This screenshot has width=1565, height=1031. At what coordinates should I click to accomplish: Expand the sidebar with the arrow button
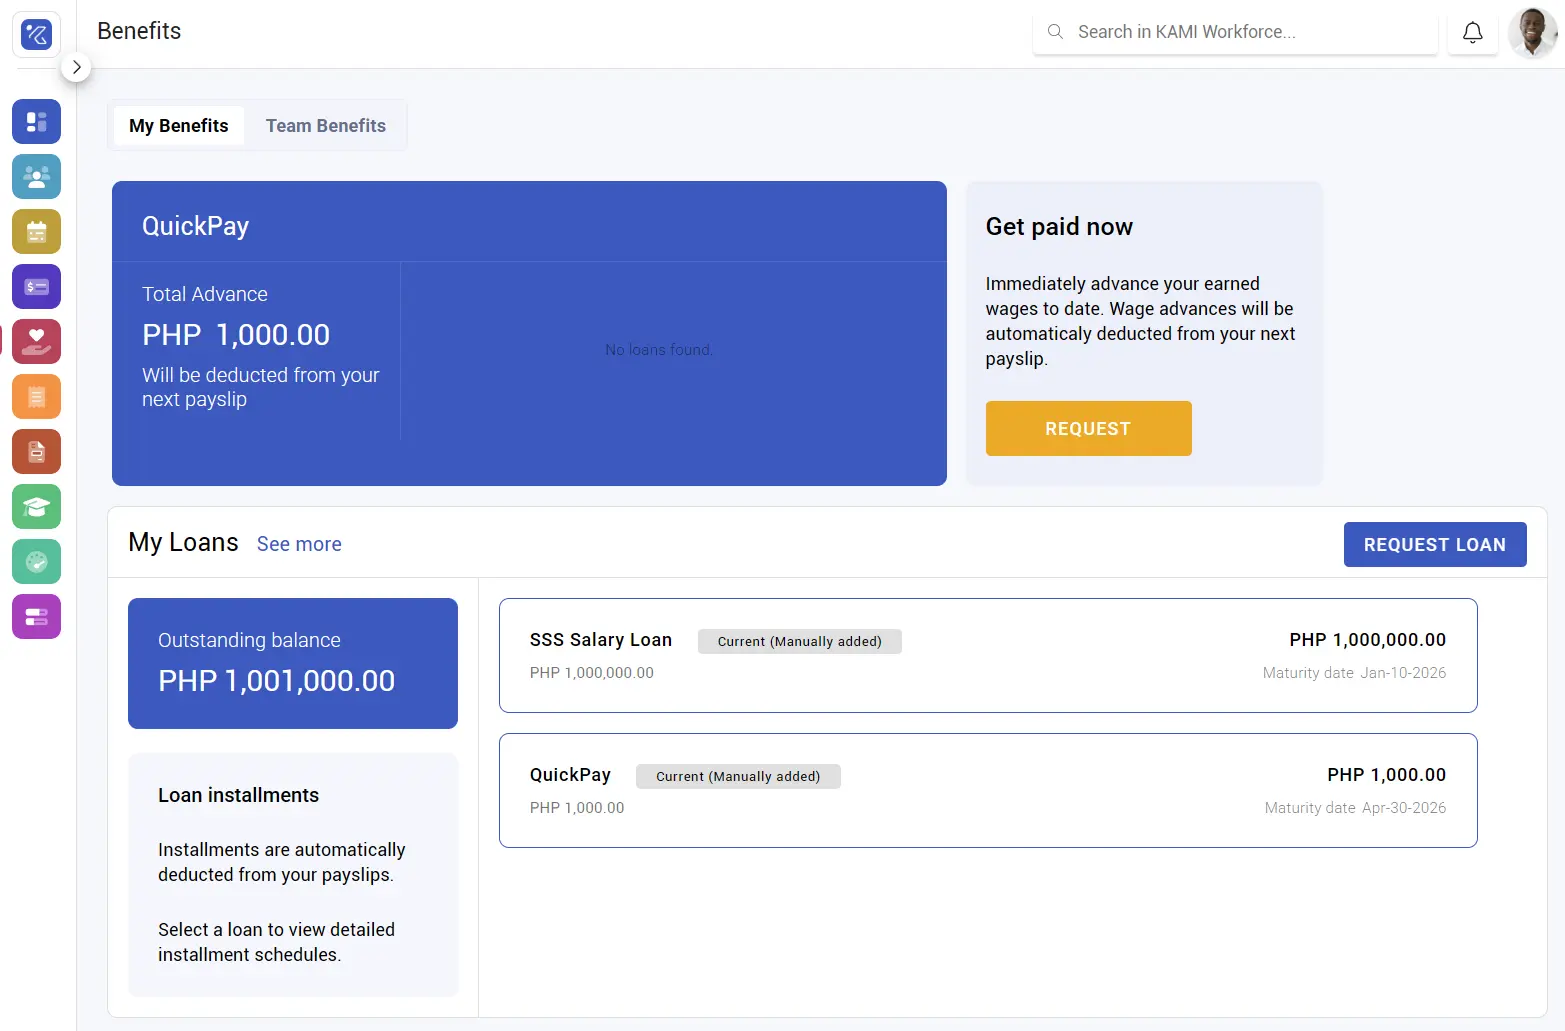tap(76, 67)
